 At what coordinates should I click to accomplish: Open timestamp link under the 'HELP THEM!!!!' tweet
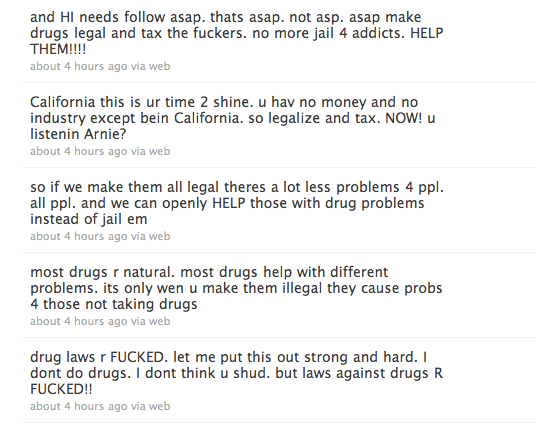(x=78, y=66)
